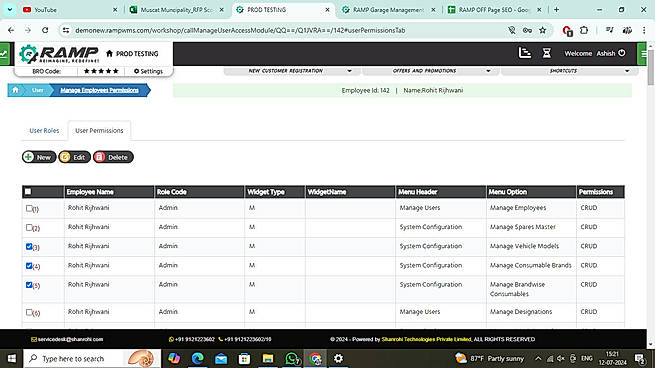
Task: Uncheck row 5 Manage Brandwise Consumables checkbox
Action: (x=29, y=285)
